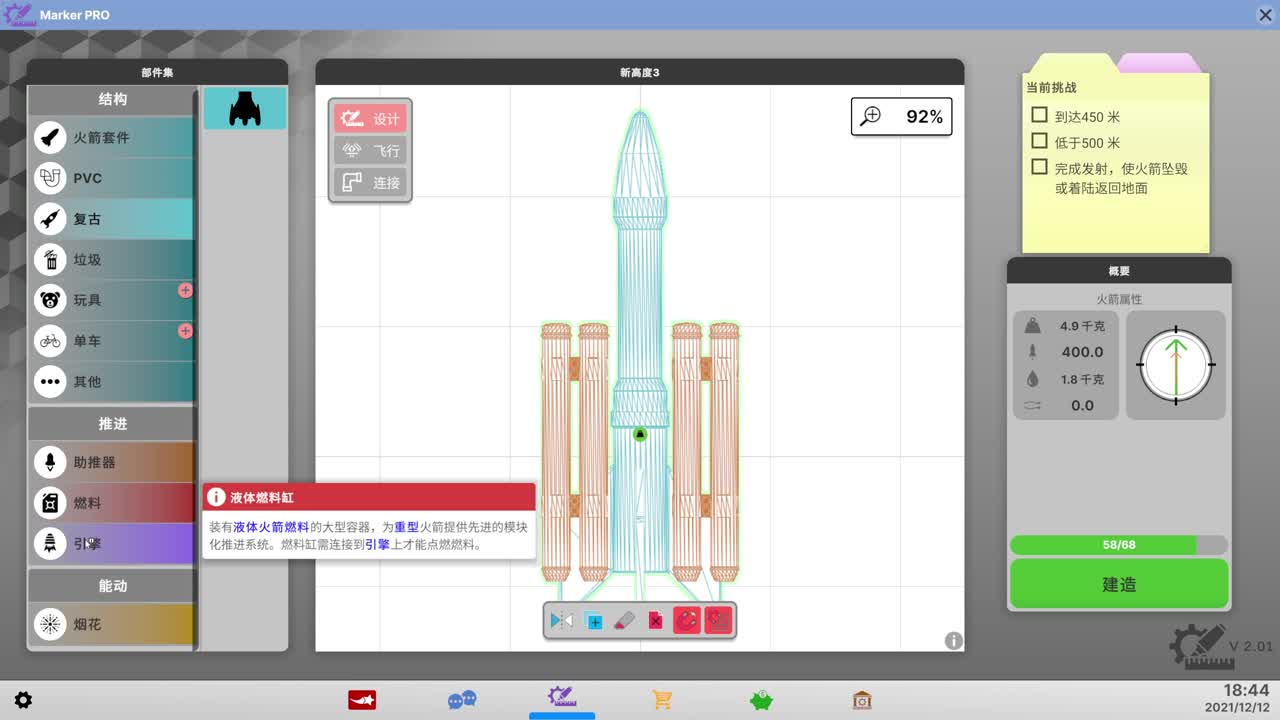
Task: Click the stability compass dial
Action: (x=1176, y=365)
